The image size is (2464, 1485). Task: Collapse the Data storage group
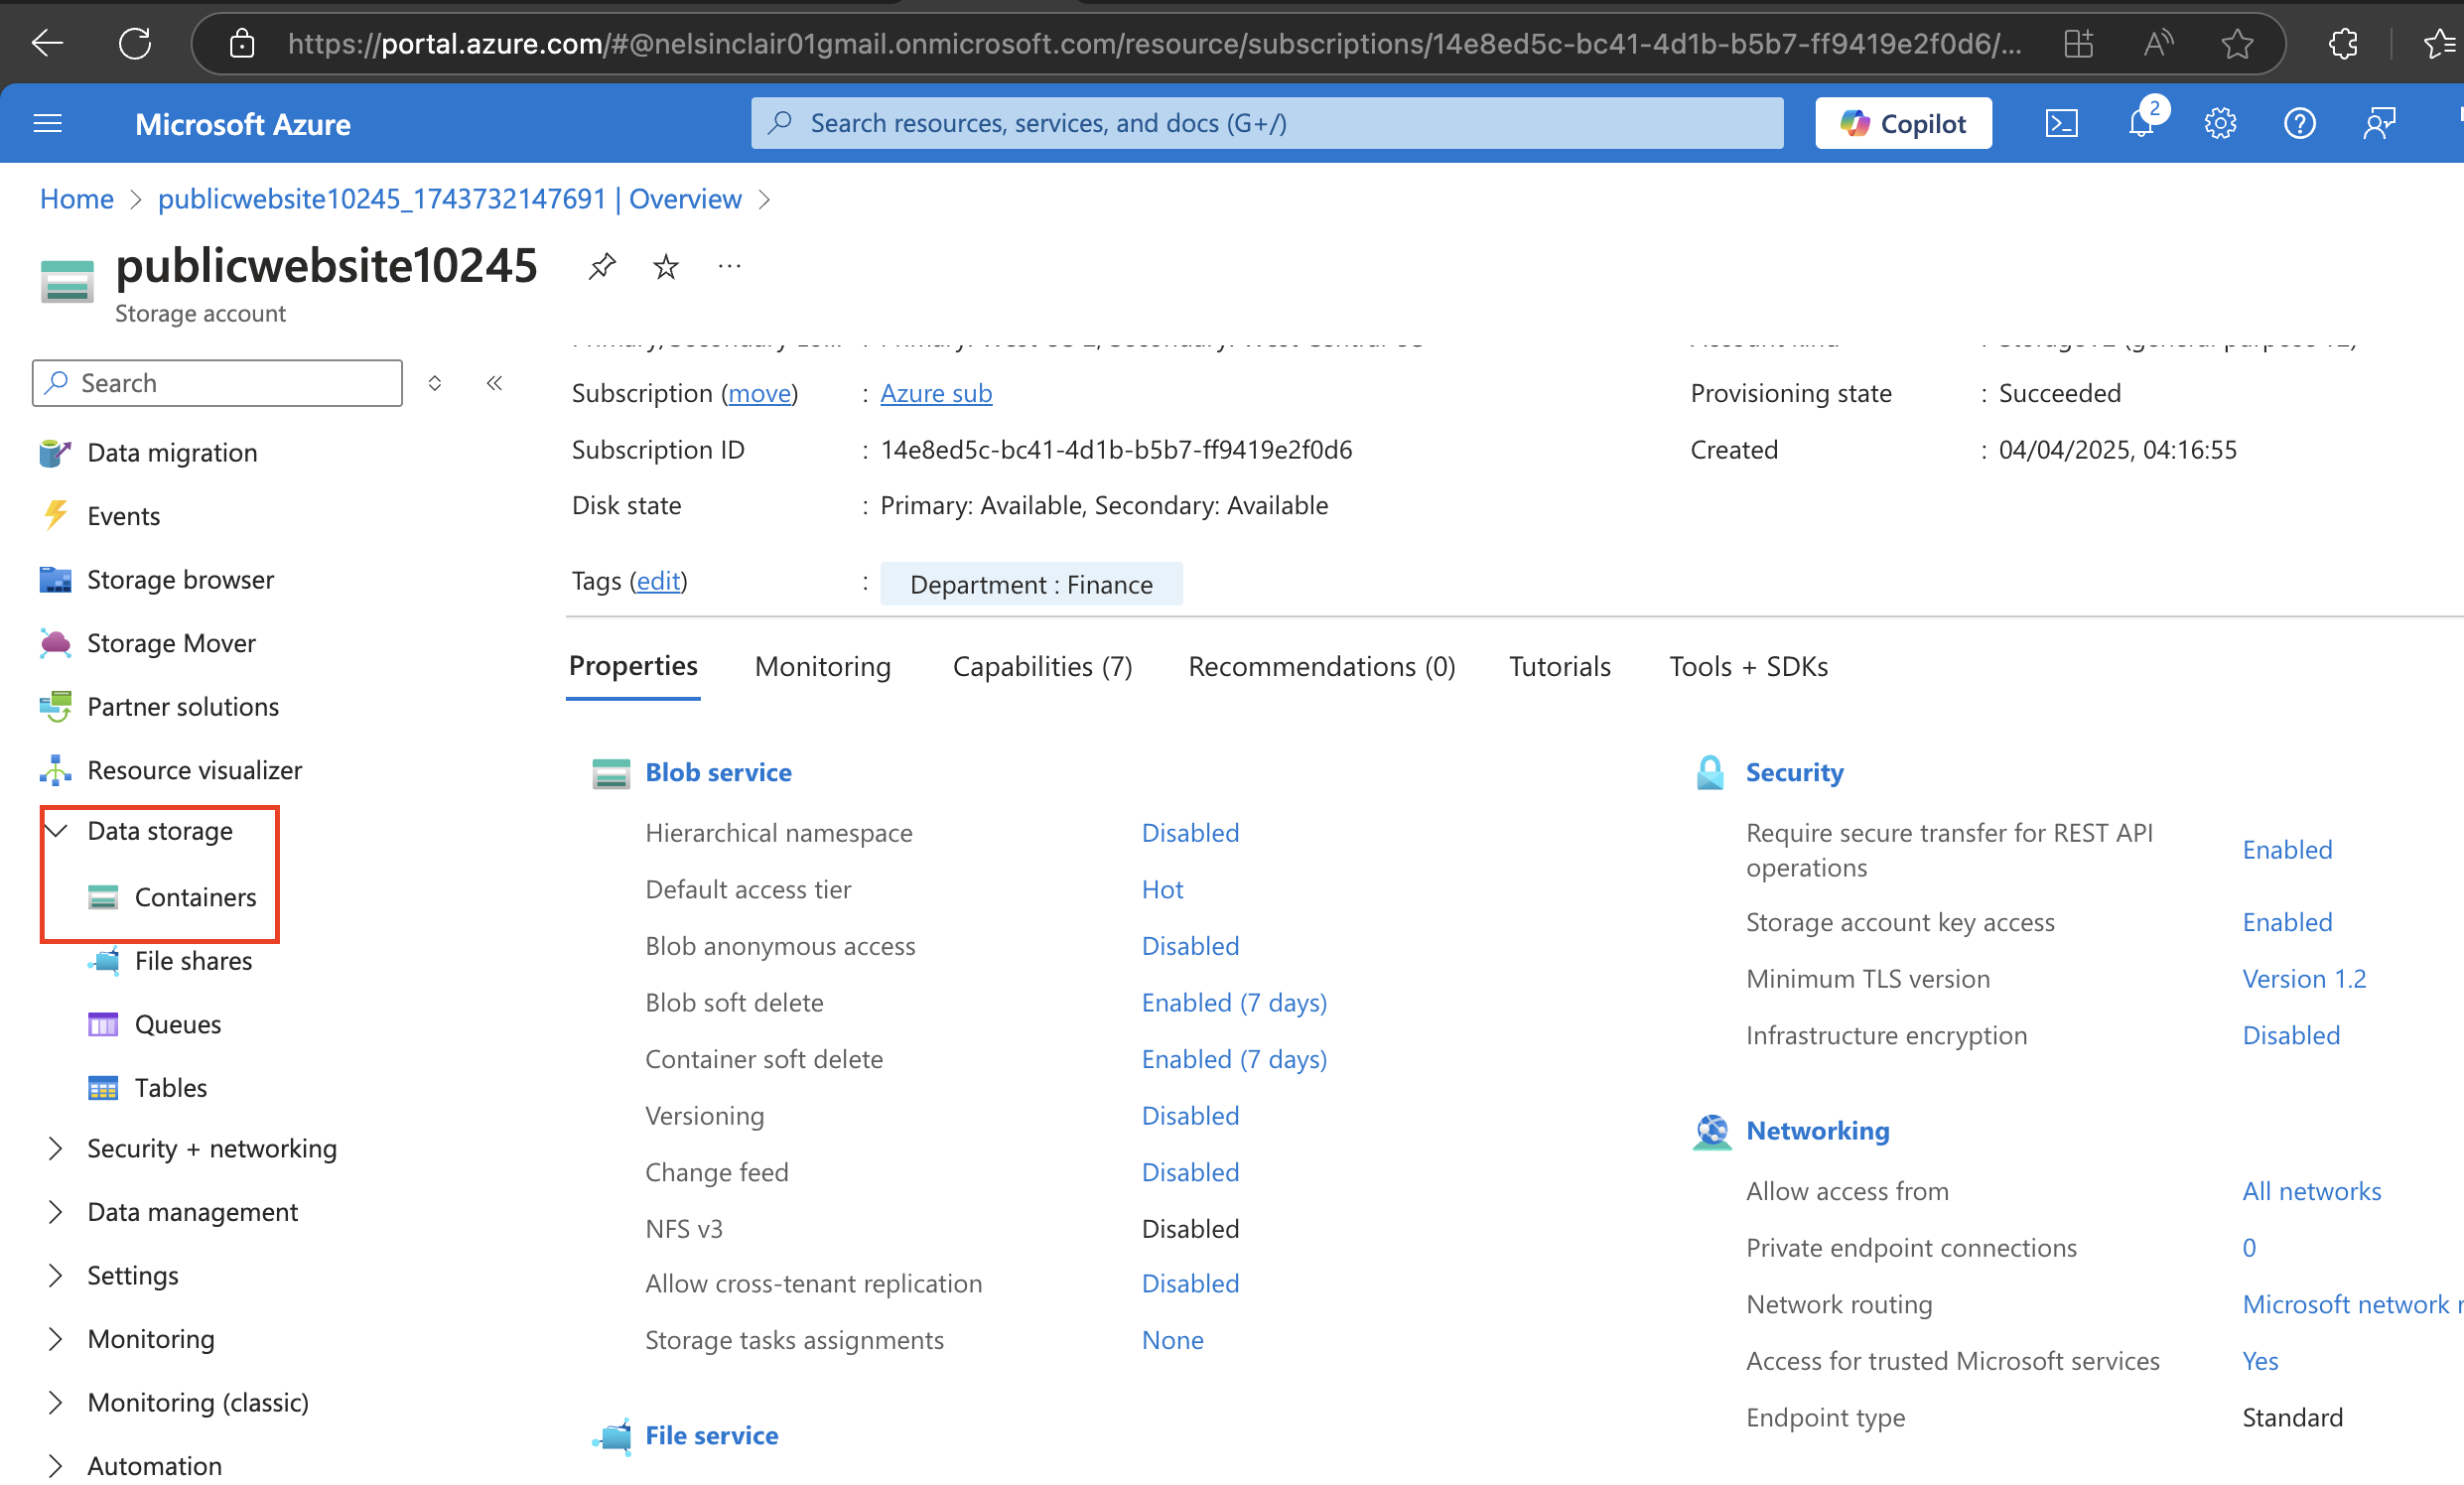(57, 830)
